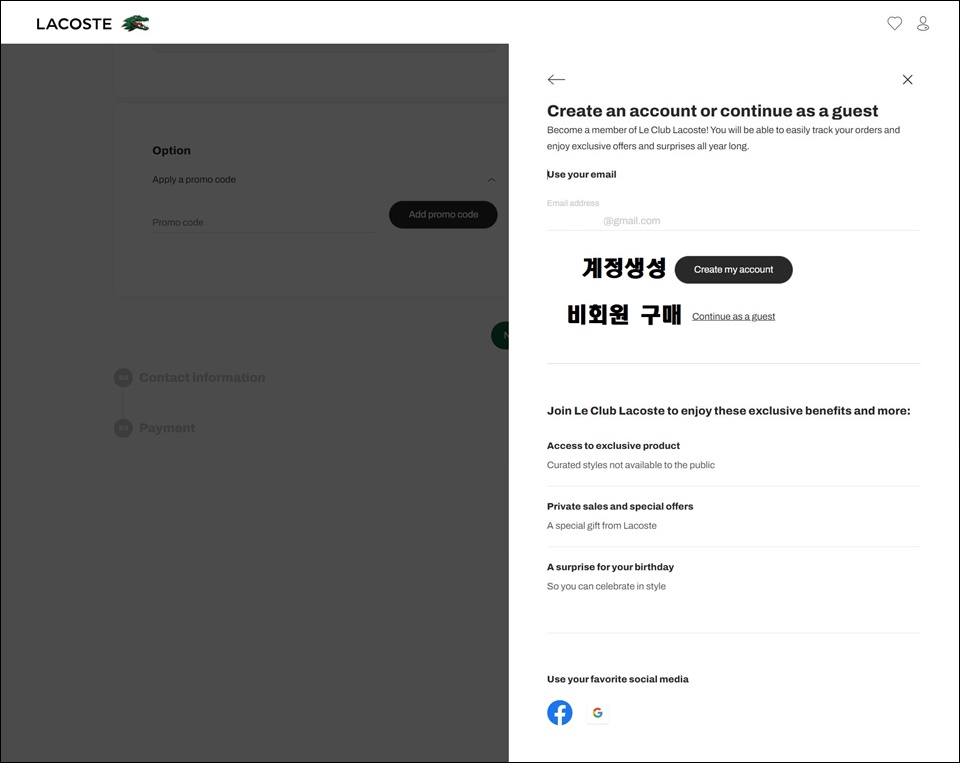Click 'Access to exclusive product' benefit
960x763 pixels.
[613, 446]
